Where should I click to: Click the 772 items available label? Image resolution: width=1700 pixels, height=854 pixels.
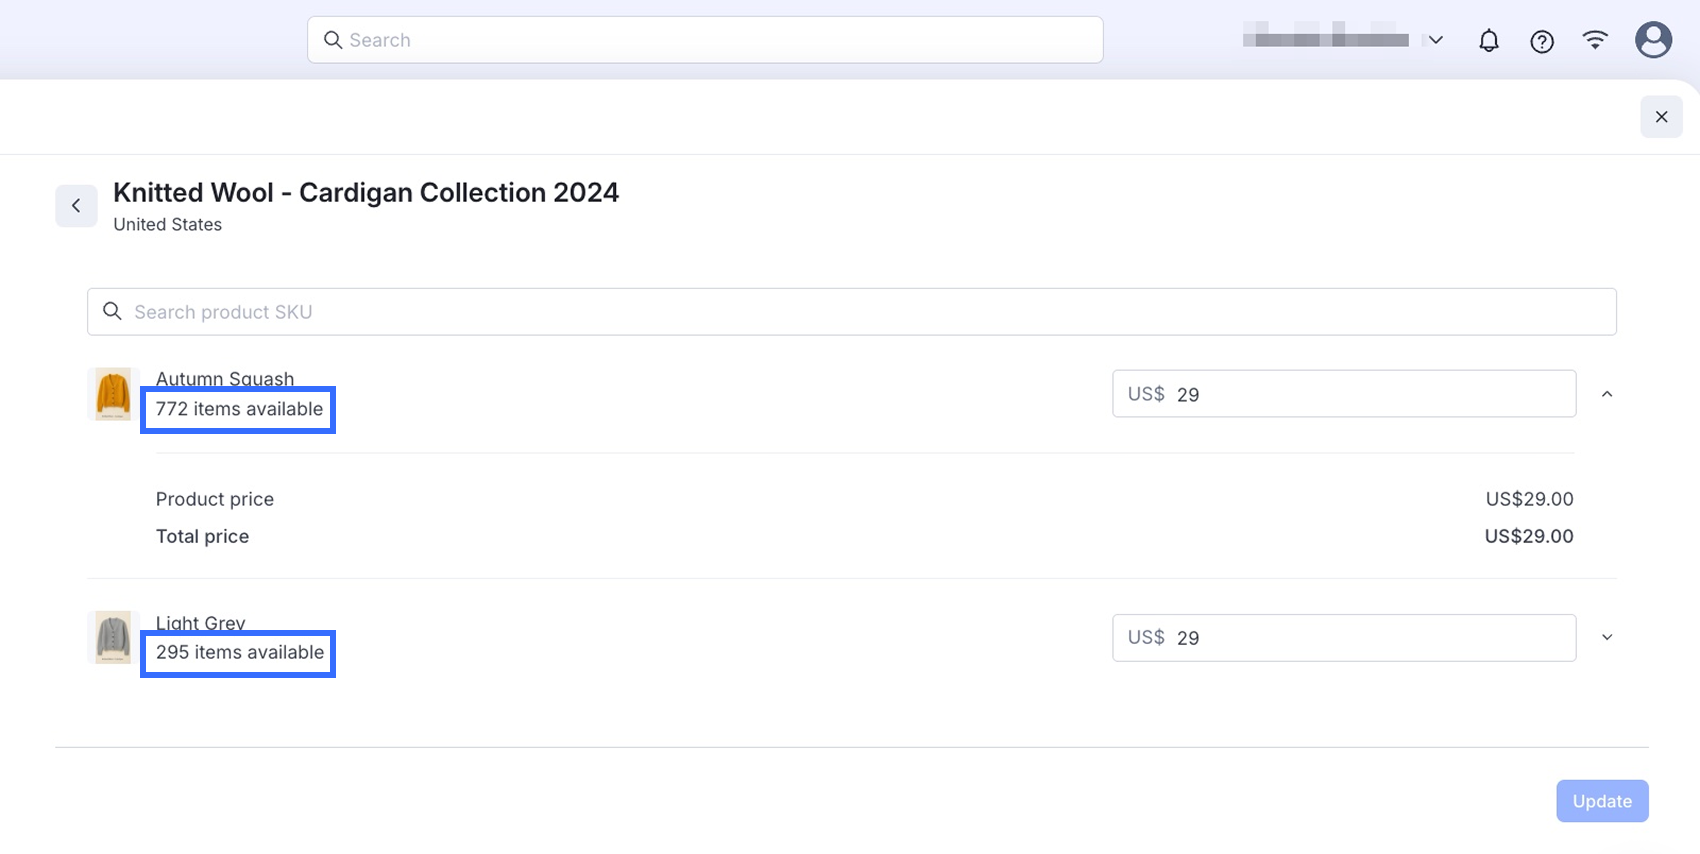(x=239, y=409)
